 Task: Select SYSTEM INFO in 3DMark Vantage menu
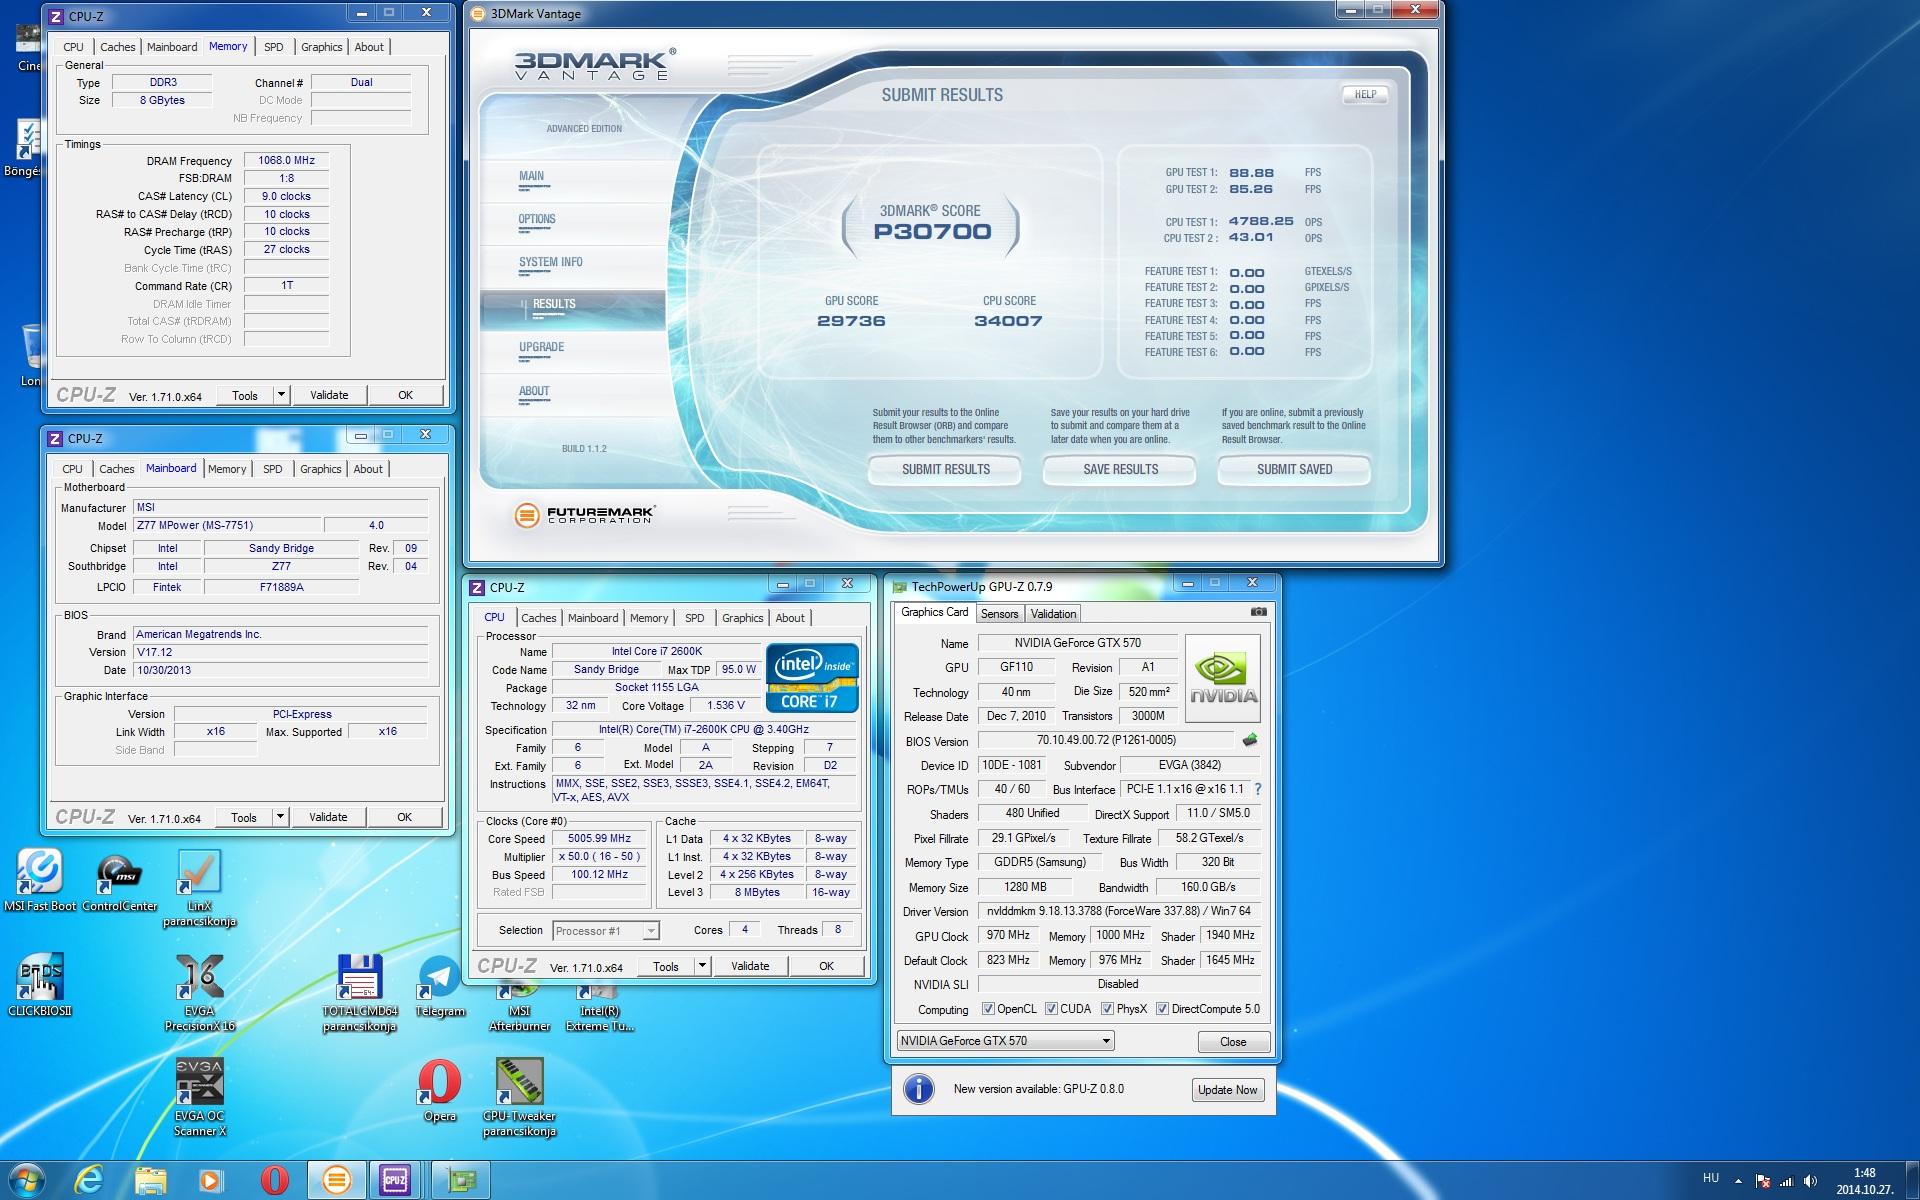(550, 262)
